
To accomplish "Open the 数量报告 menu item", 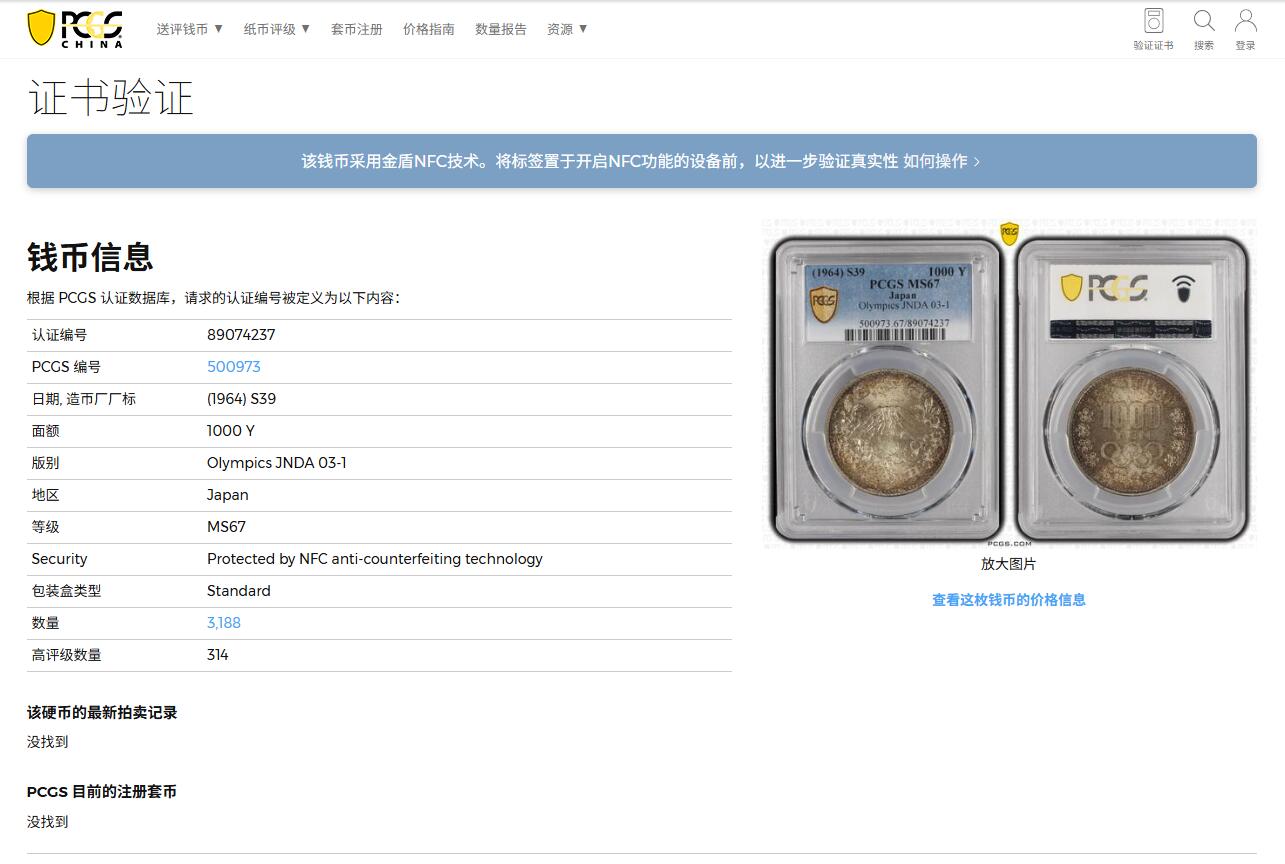I will click(x=501, y=29).
